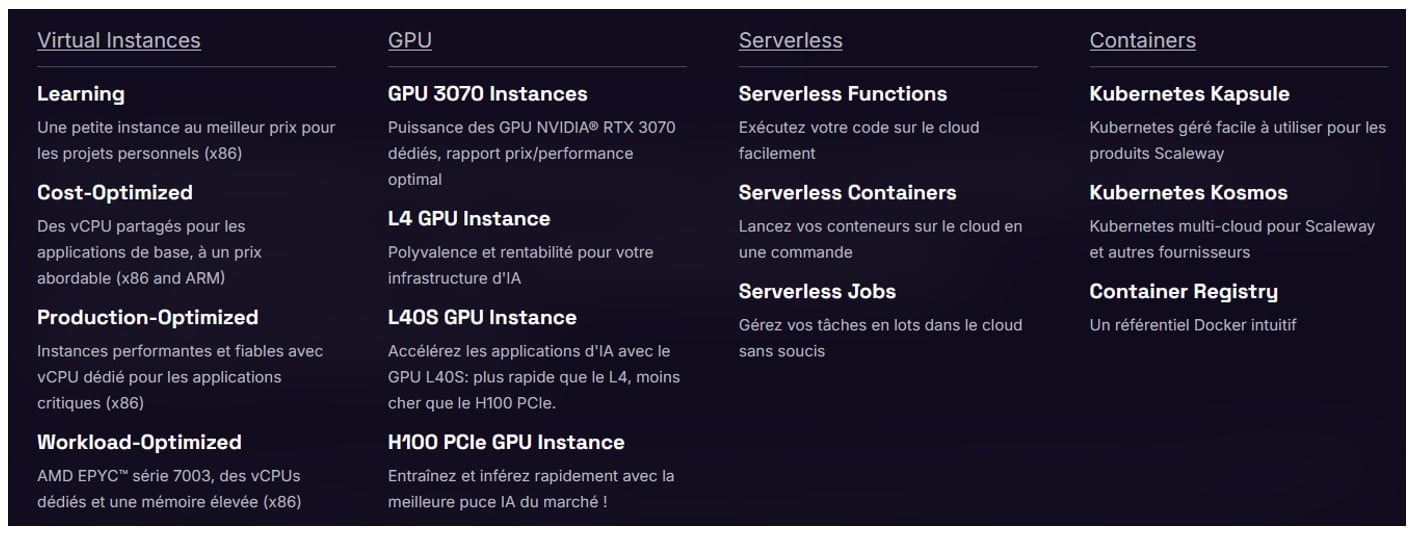The height and width of the screenshot is (540, 1412).
Task: Click the L4 GPU Instance item
Action: (469, 219)
